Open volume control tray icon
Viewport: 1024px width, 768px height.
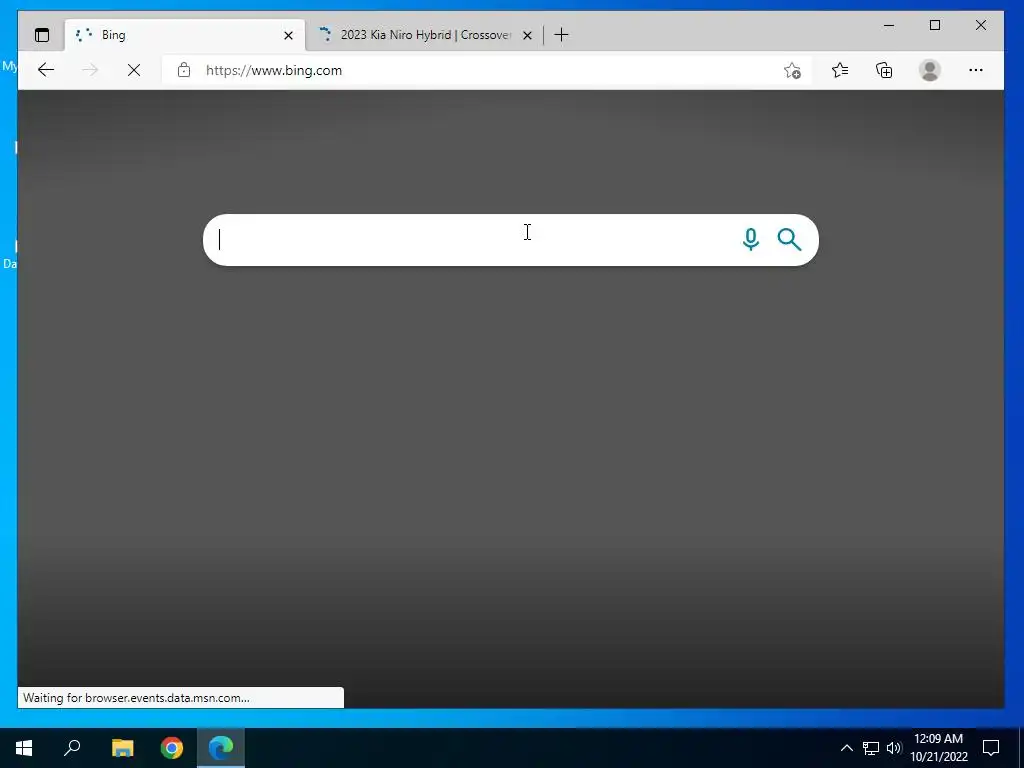pyautogui.click(x=894, y=748)
